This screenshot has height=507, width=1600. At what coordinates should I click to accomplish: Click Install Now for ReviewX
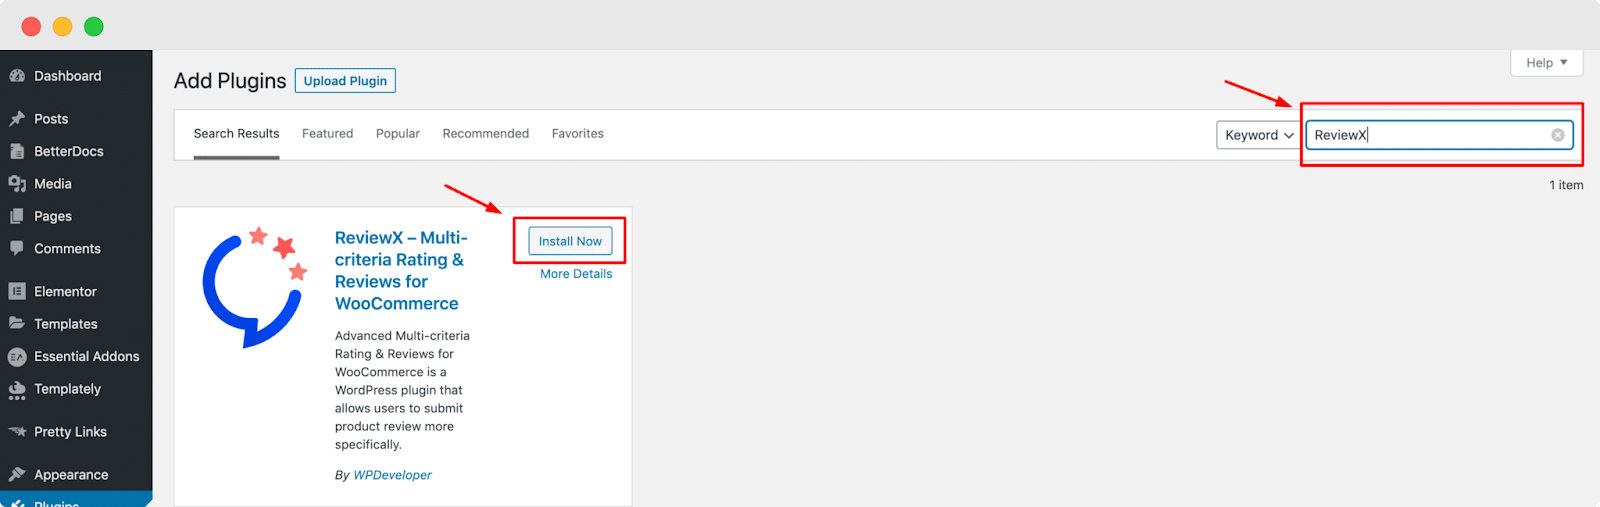570,241
